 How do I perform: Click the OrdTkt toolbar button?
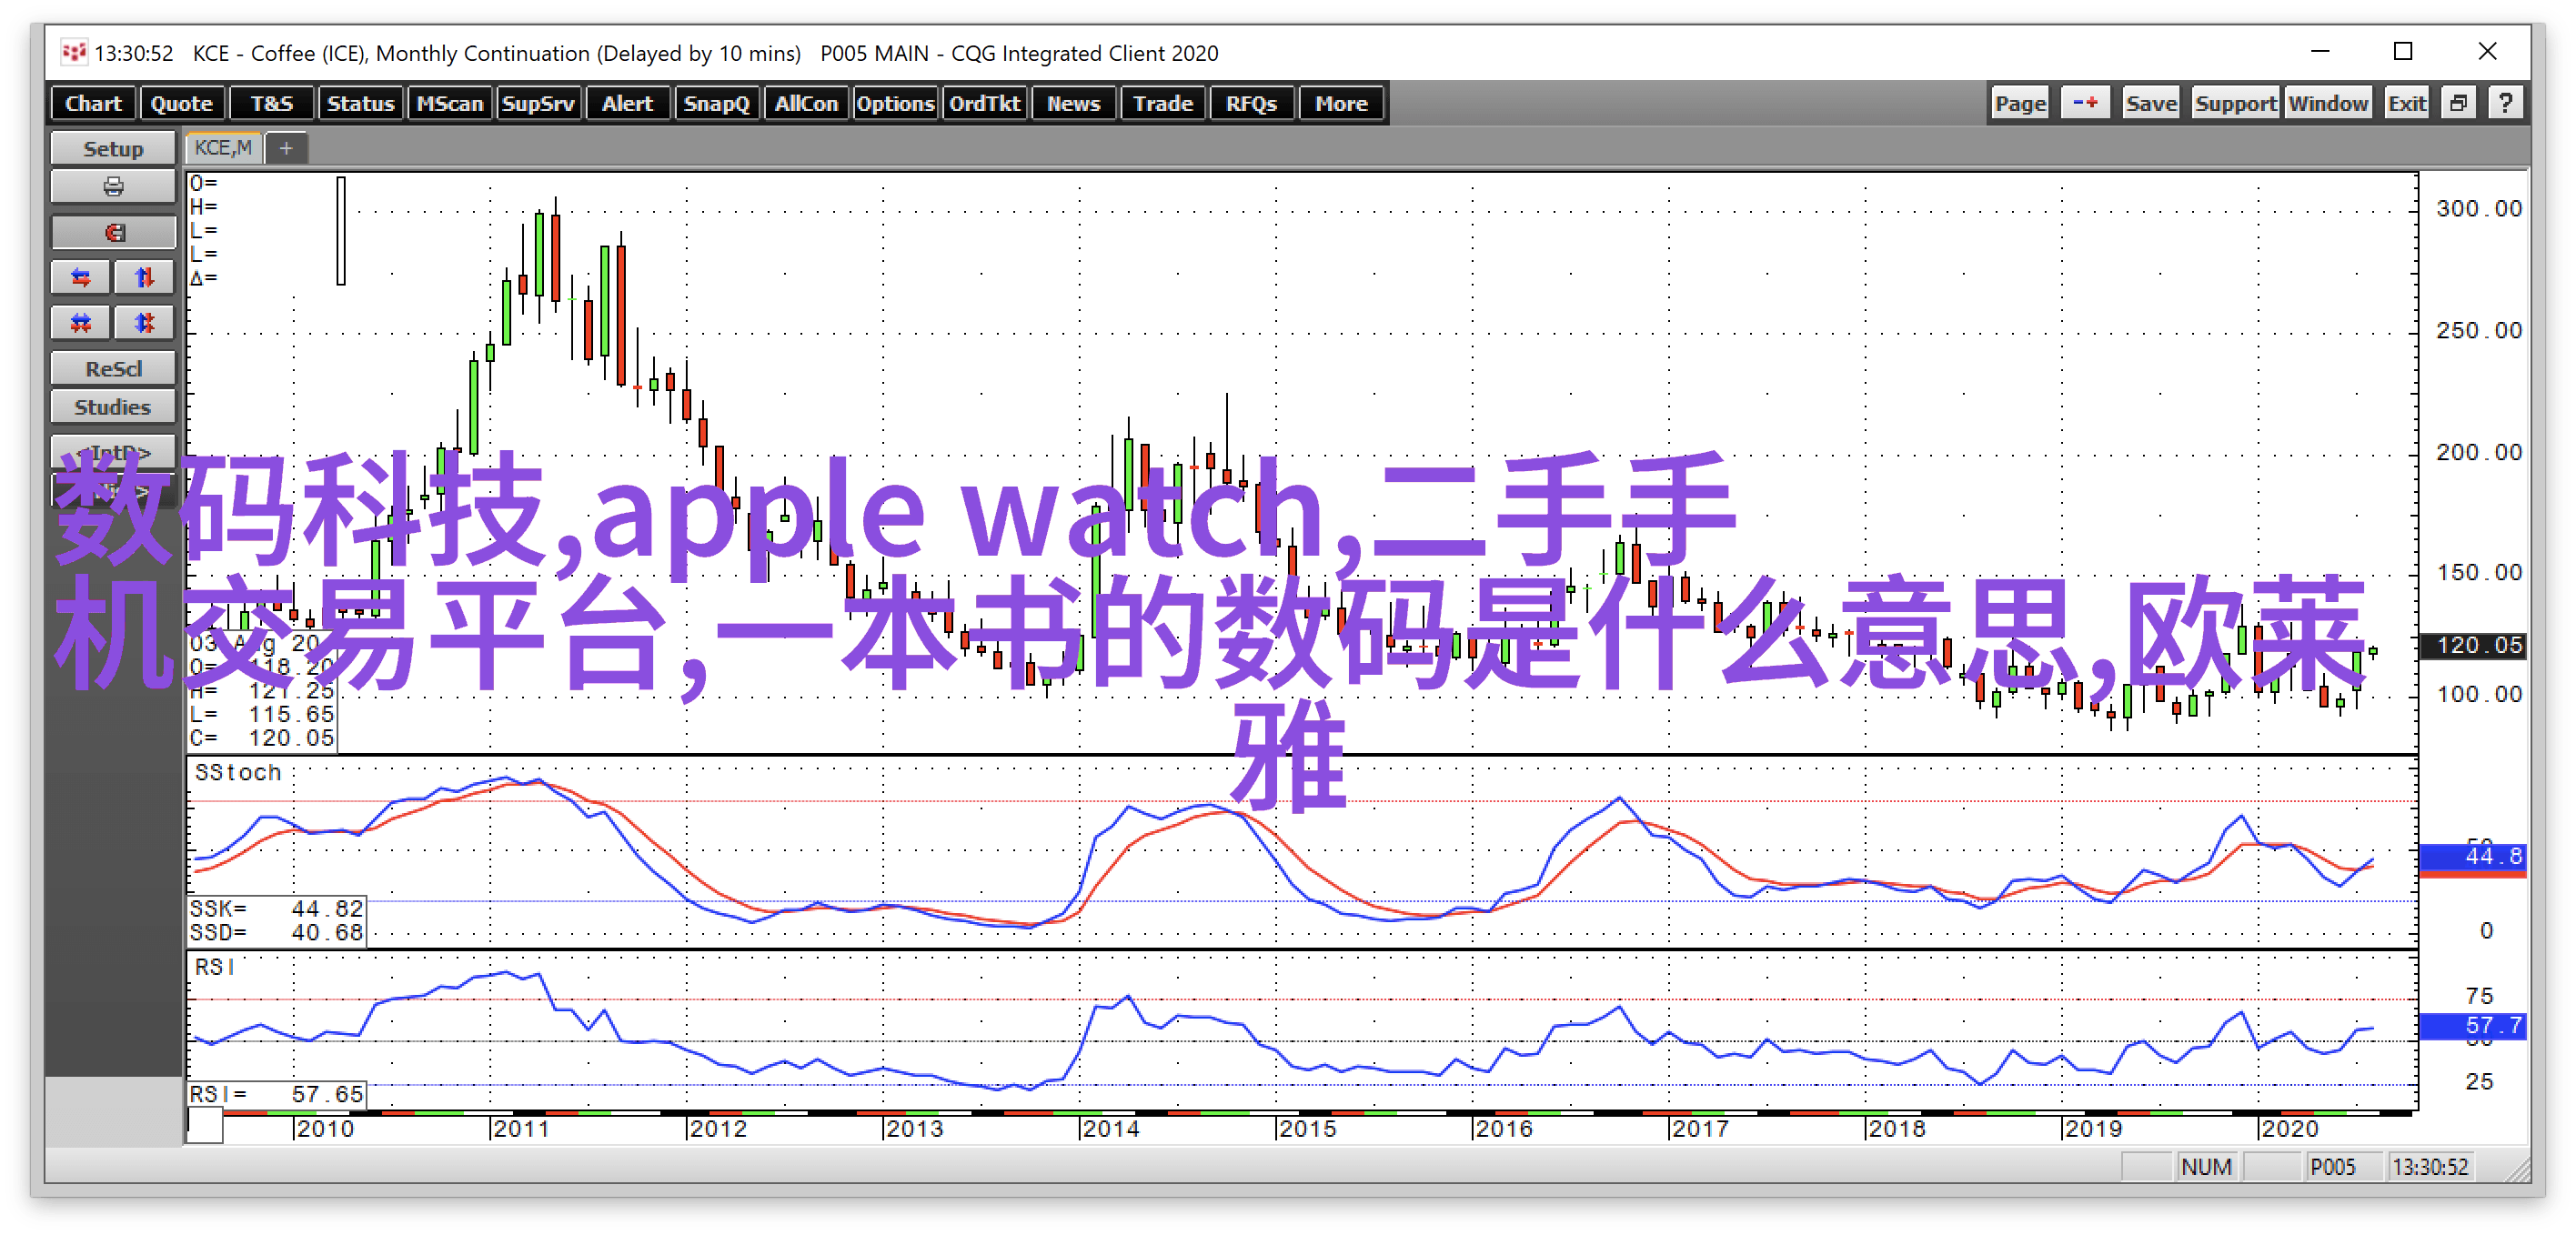[984, 103]
